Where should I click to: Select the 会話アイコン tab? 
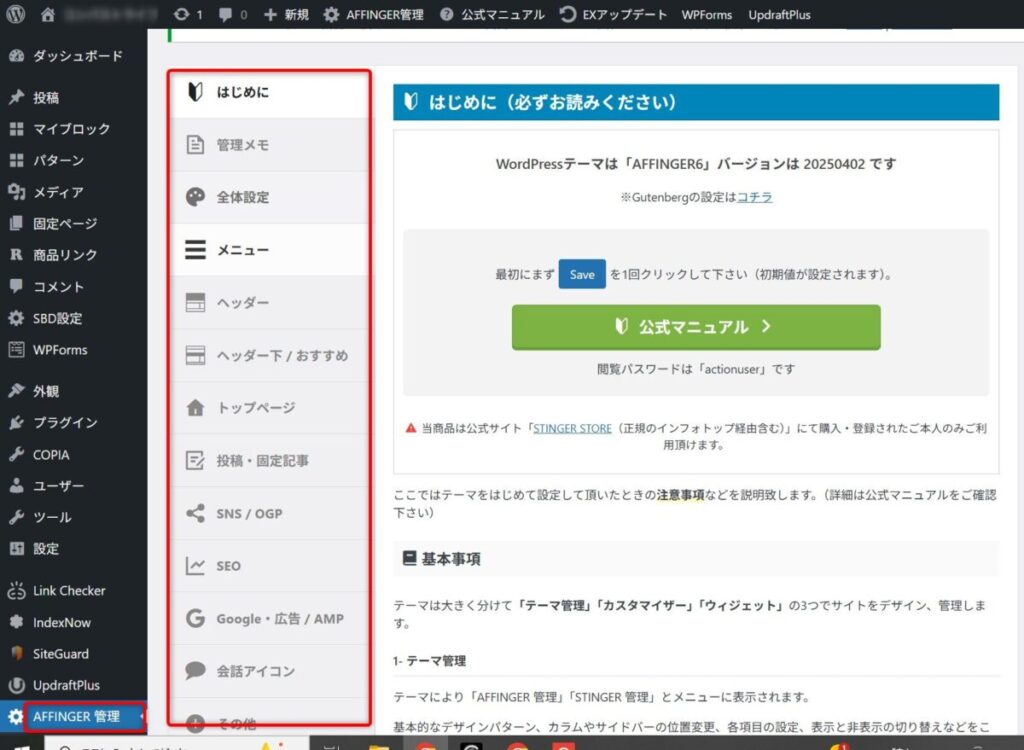269,671
